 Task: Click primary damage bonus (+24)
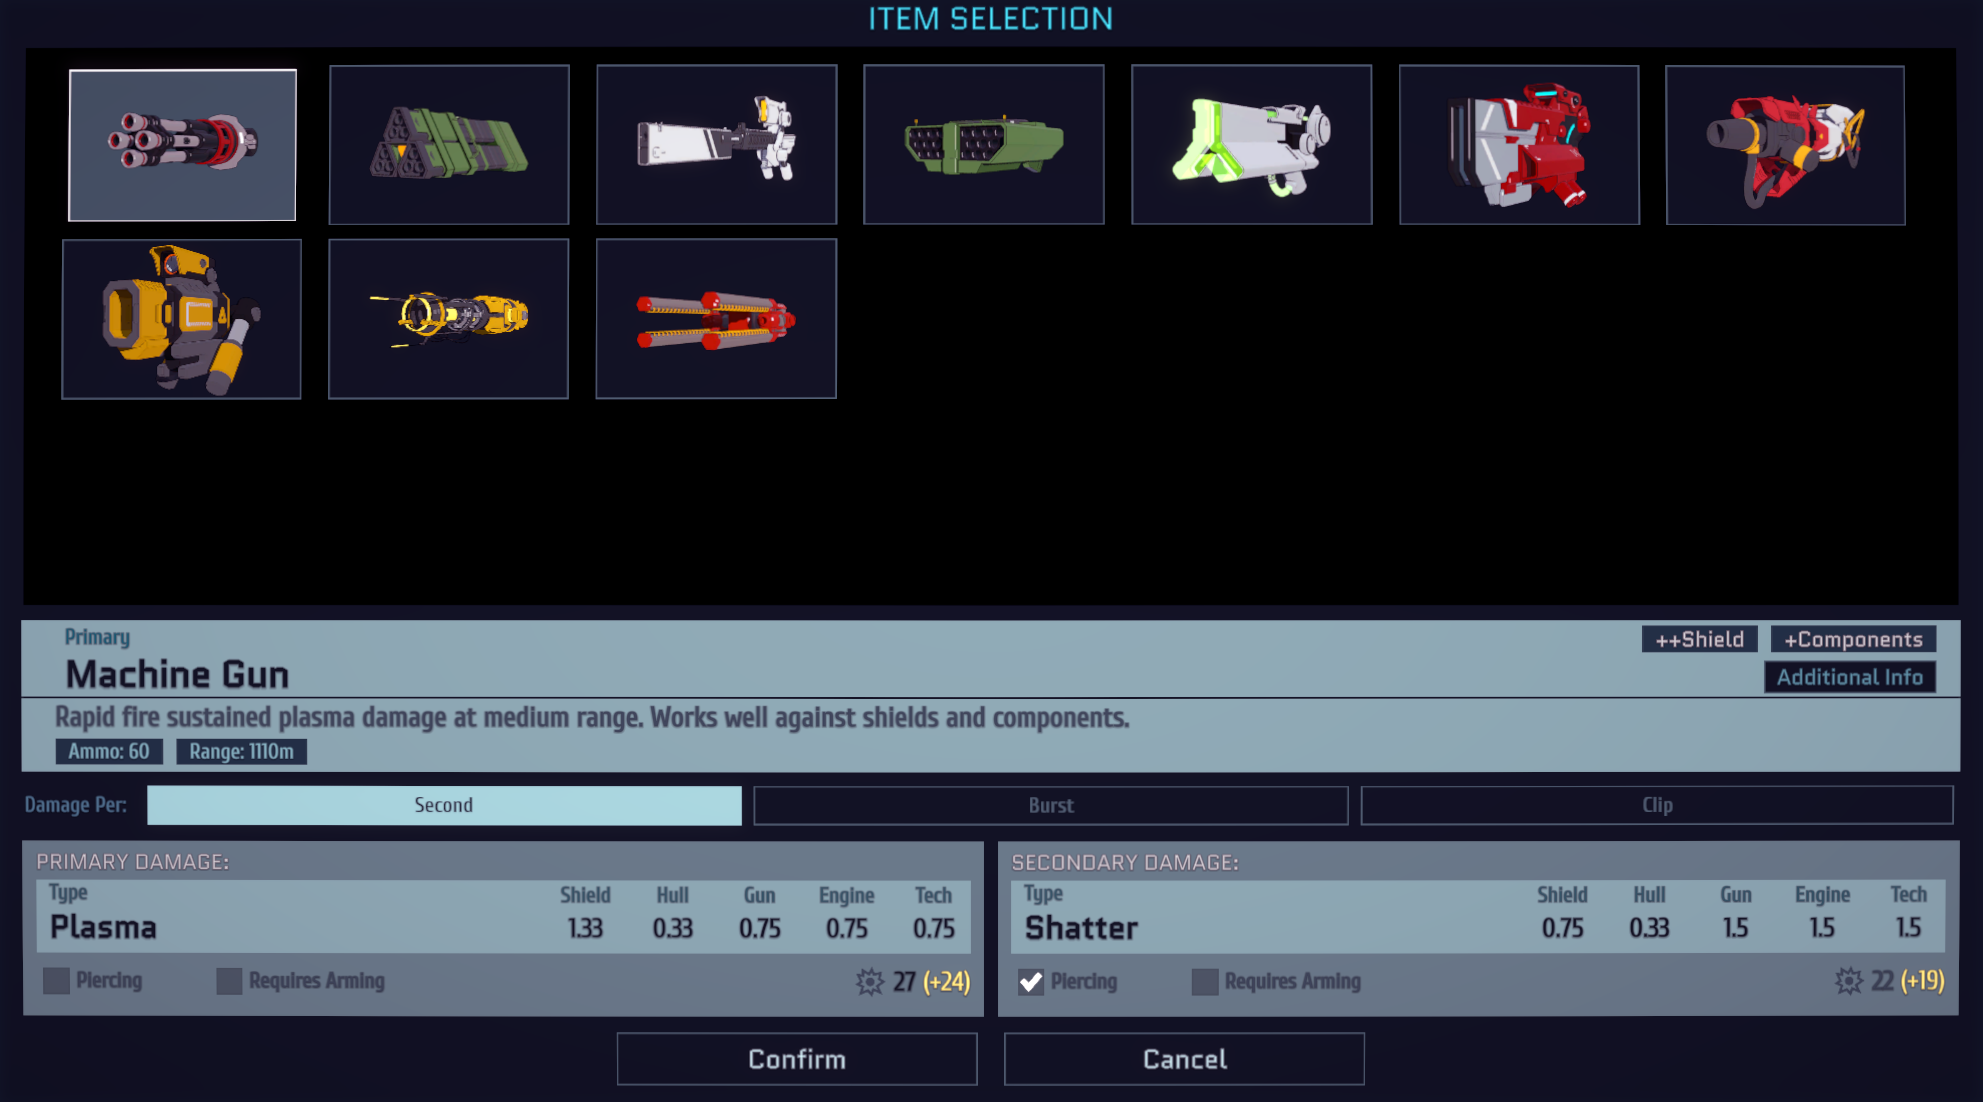pyautogui.click(x=946, y=982)
